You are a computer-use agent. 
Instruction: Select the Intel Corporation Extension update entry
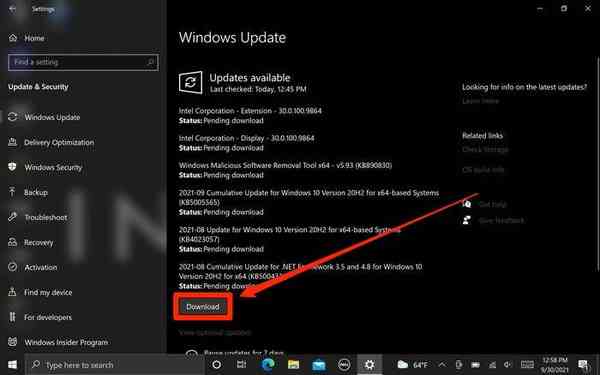[x=250, y=116]
